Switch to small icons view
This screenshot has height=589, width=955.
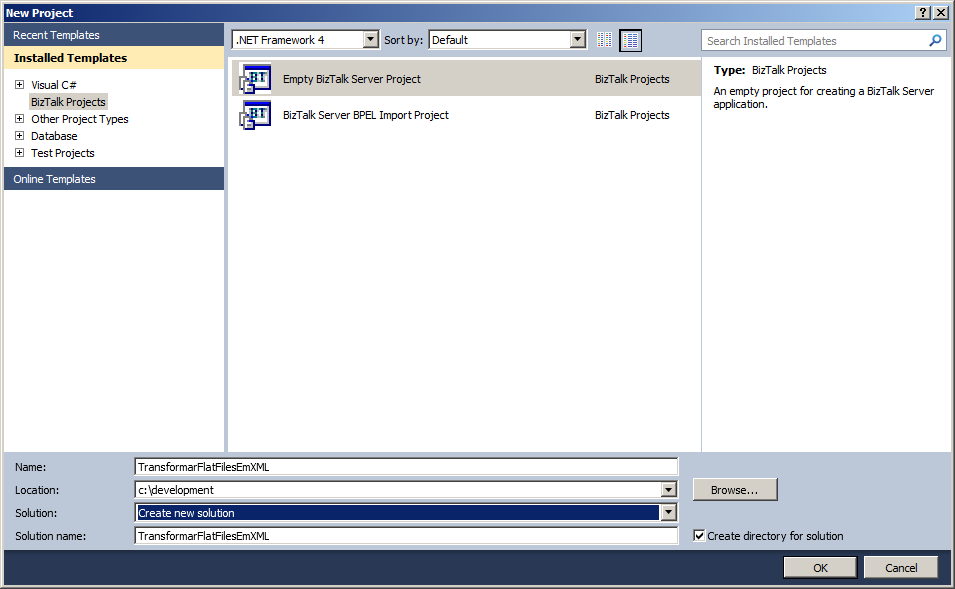pos(604,40)
